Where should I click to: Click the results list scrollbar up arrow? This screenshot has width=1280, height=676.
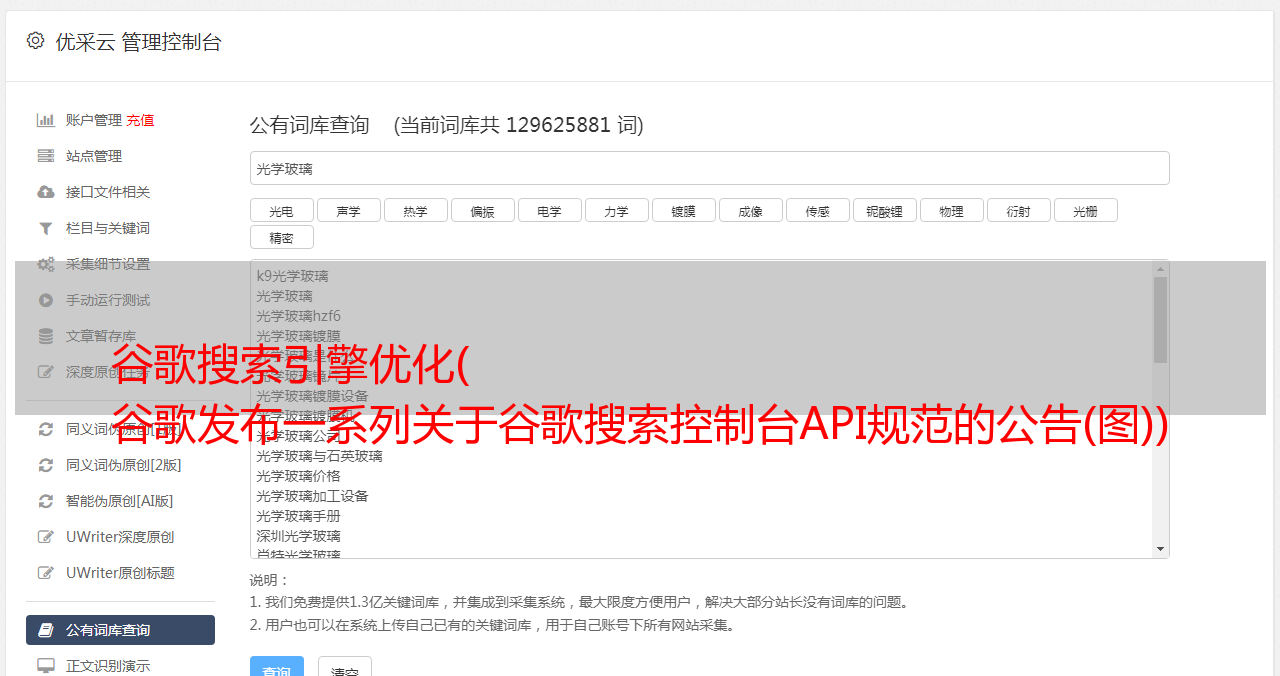tap(1160, 268)
